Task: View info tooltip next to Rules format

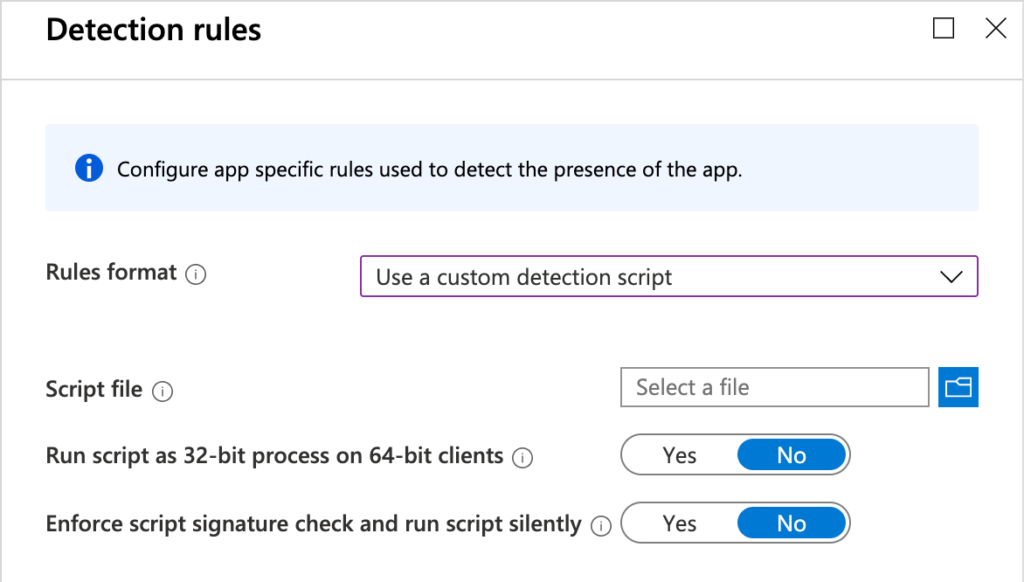Action: (x=196, y=272)
